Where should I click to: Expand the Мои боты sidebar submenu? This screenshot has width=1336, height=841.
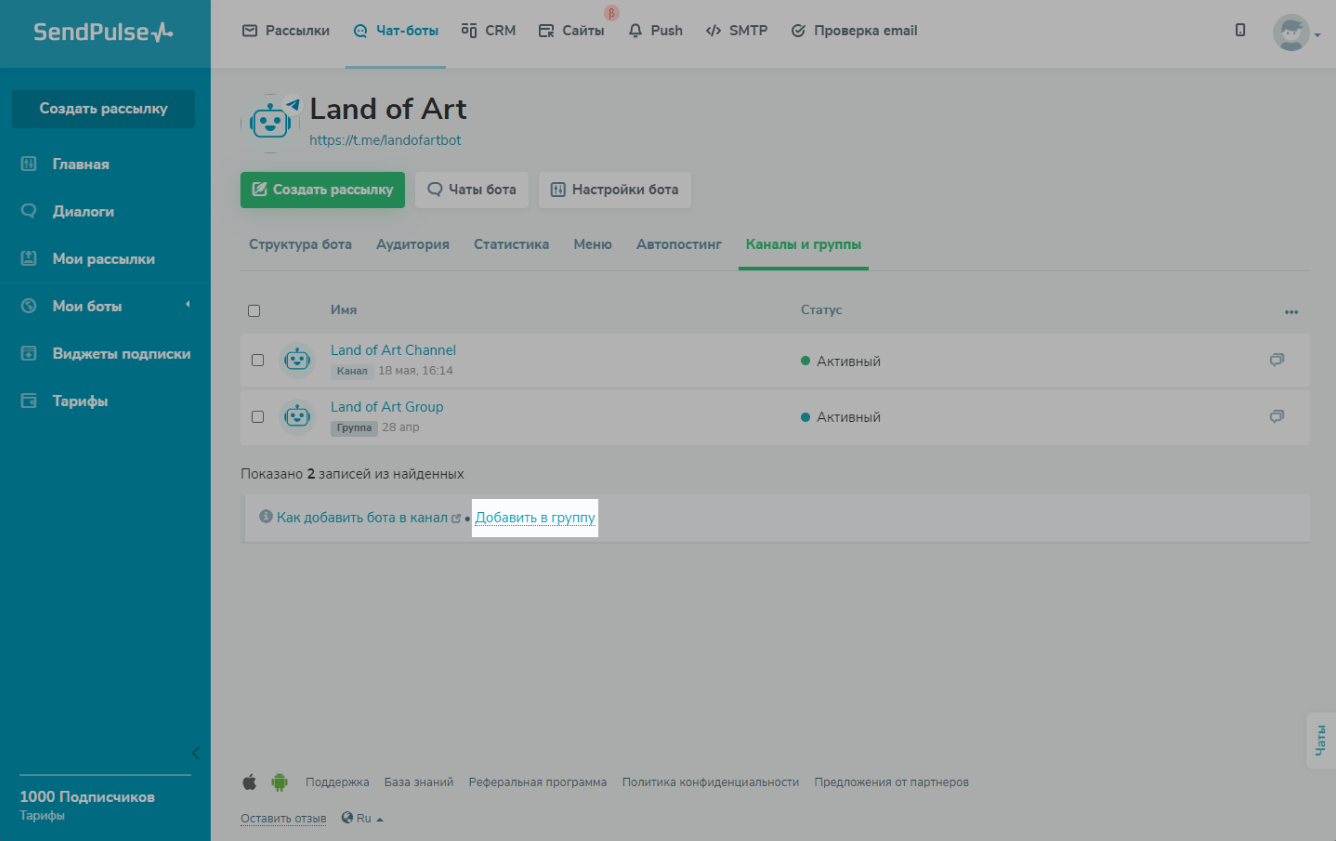[x=187, y=305]
